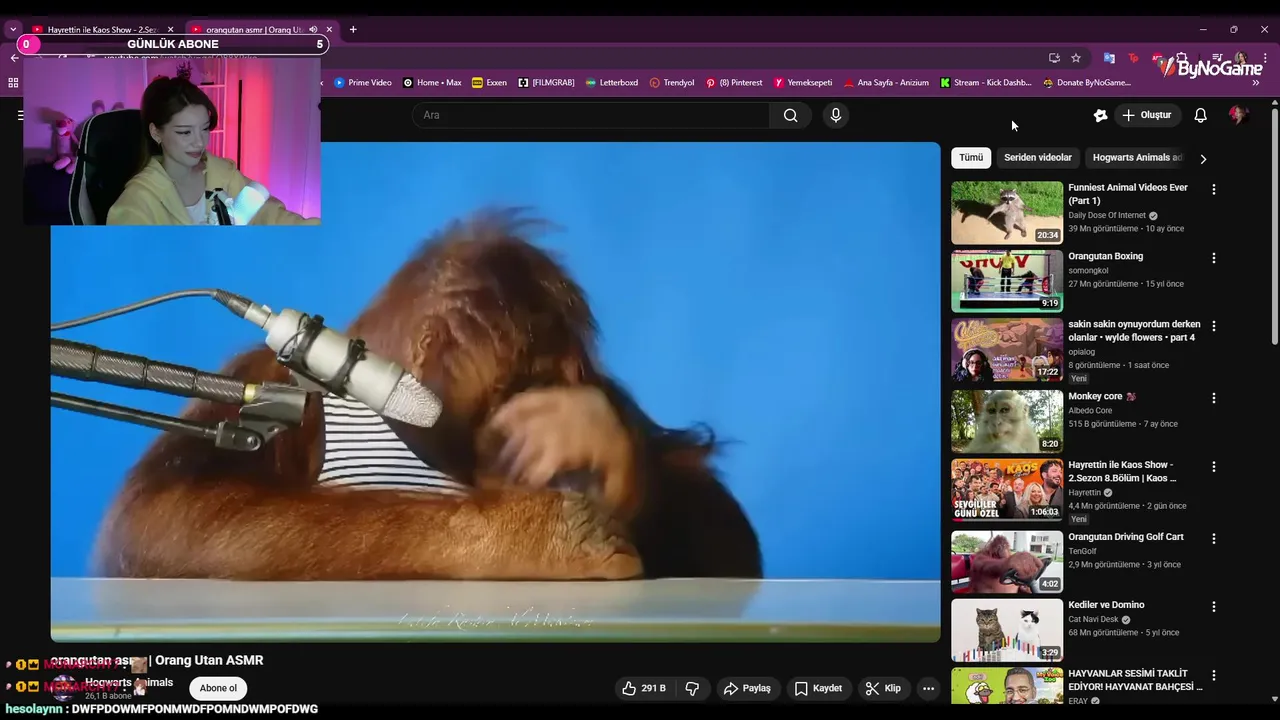Open Home Max bookmark
Image resolution: width=1280 pixels, height=720 pixels.
(432, 83)
